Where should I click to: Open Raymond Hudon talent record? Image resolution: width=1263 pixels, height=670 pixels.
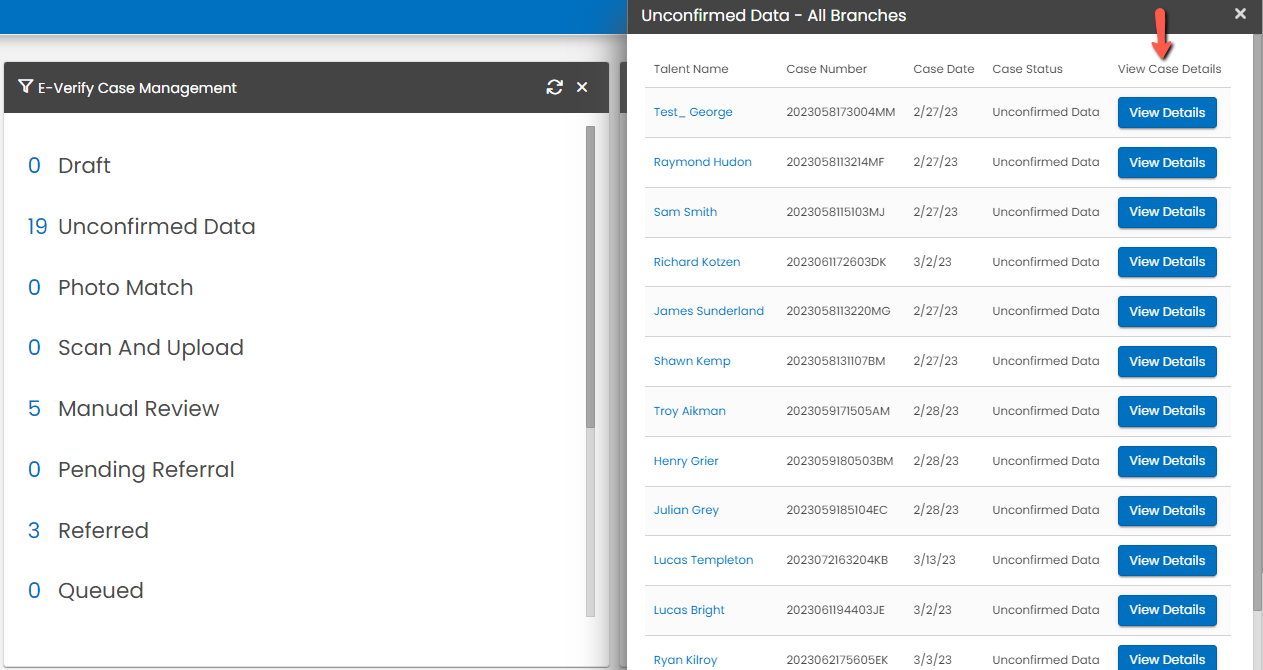(702, 162)
